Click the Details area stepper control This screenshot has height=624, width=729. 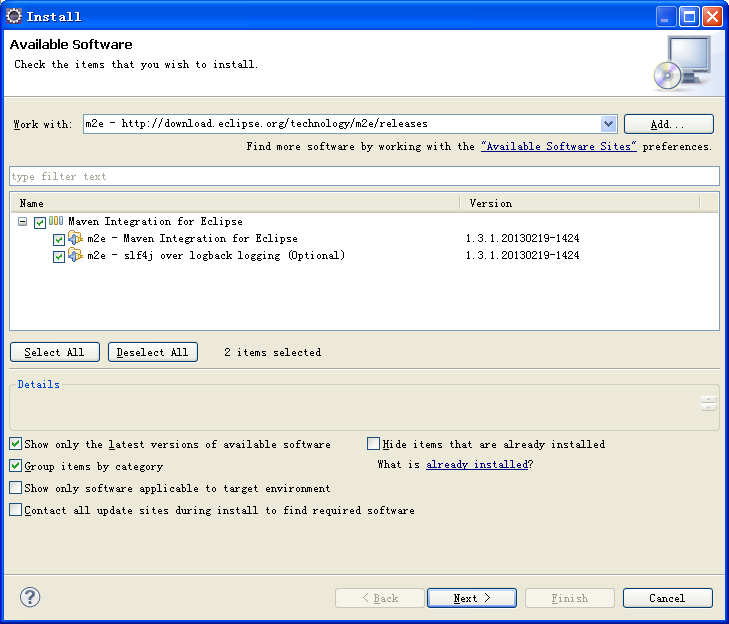[x=709, y=403]
